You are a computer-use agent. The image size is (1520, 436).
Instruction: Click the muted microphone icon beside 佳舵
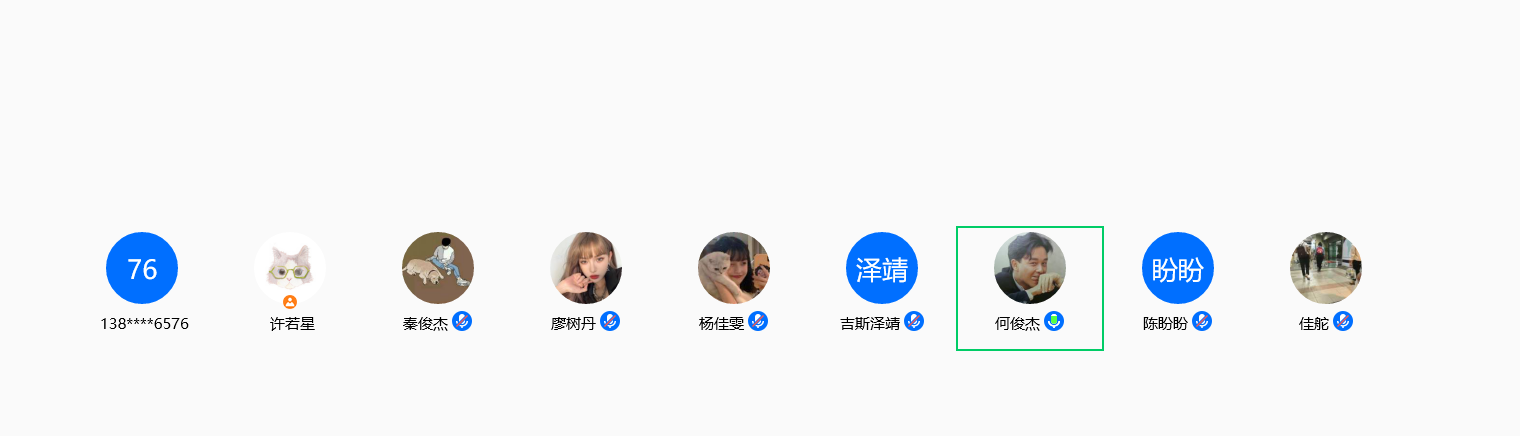point(1343,321)
